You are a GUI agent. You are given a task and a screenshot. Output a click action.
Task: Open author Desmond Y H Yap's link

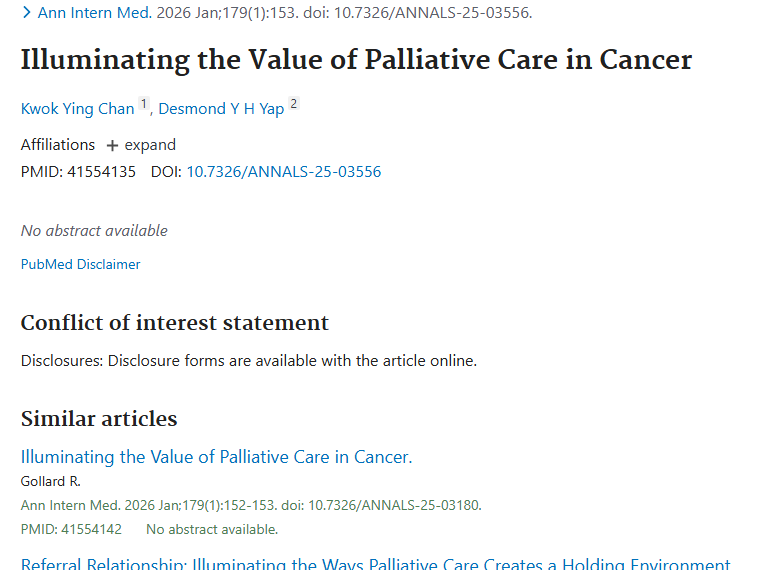221,109
